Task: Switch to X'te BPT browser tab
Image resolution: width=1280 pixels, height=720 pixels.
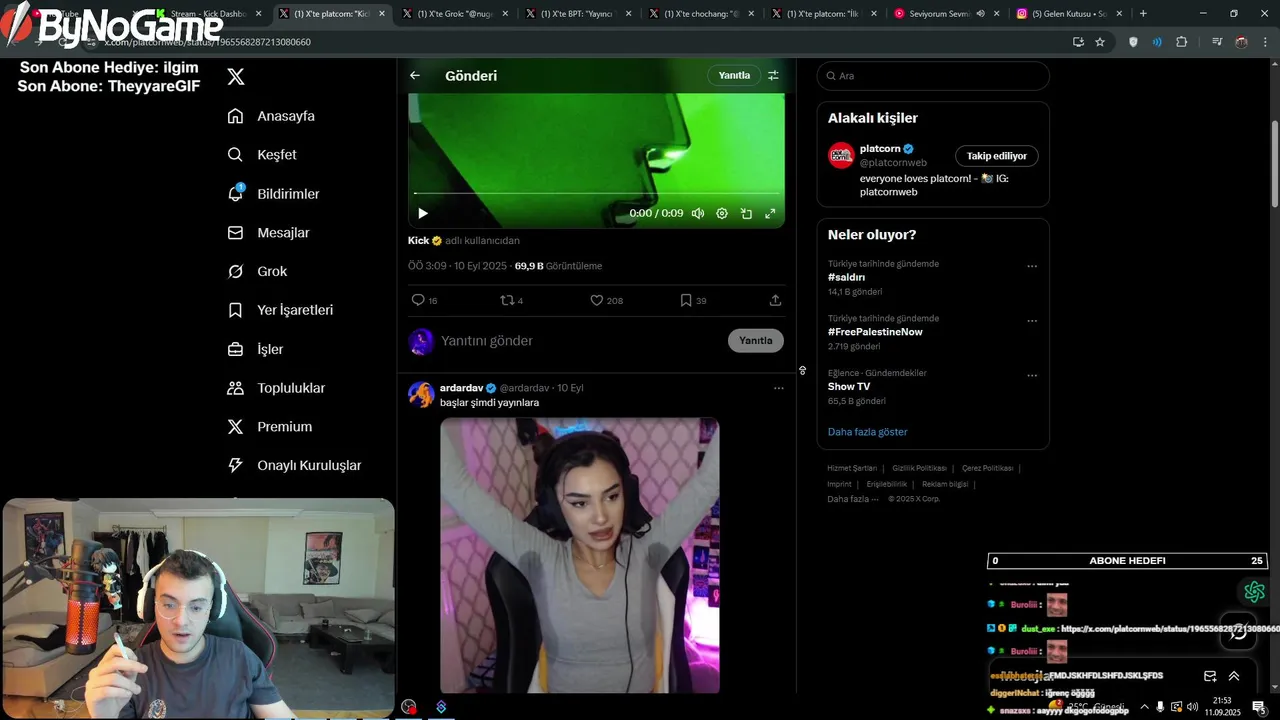Action: [x=578, y=14]
